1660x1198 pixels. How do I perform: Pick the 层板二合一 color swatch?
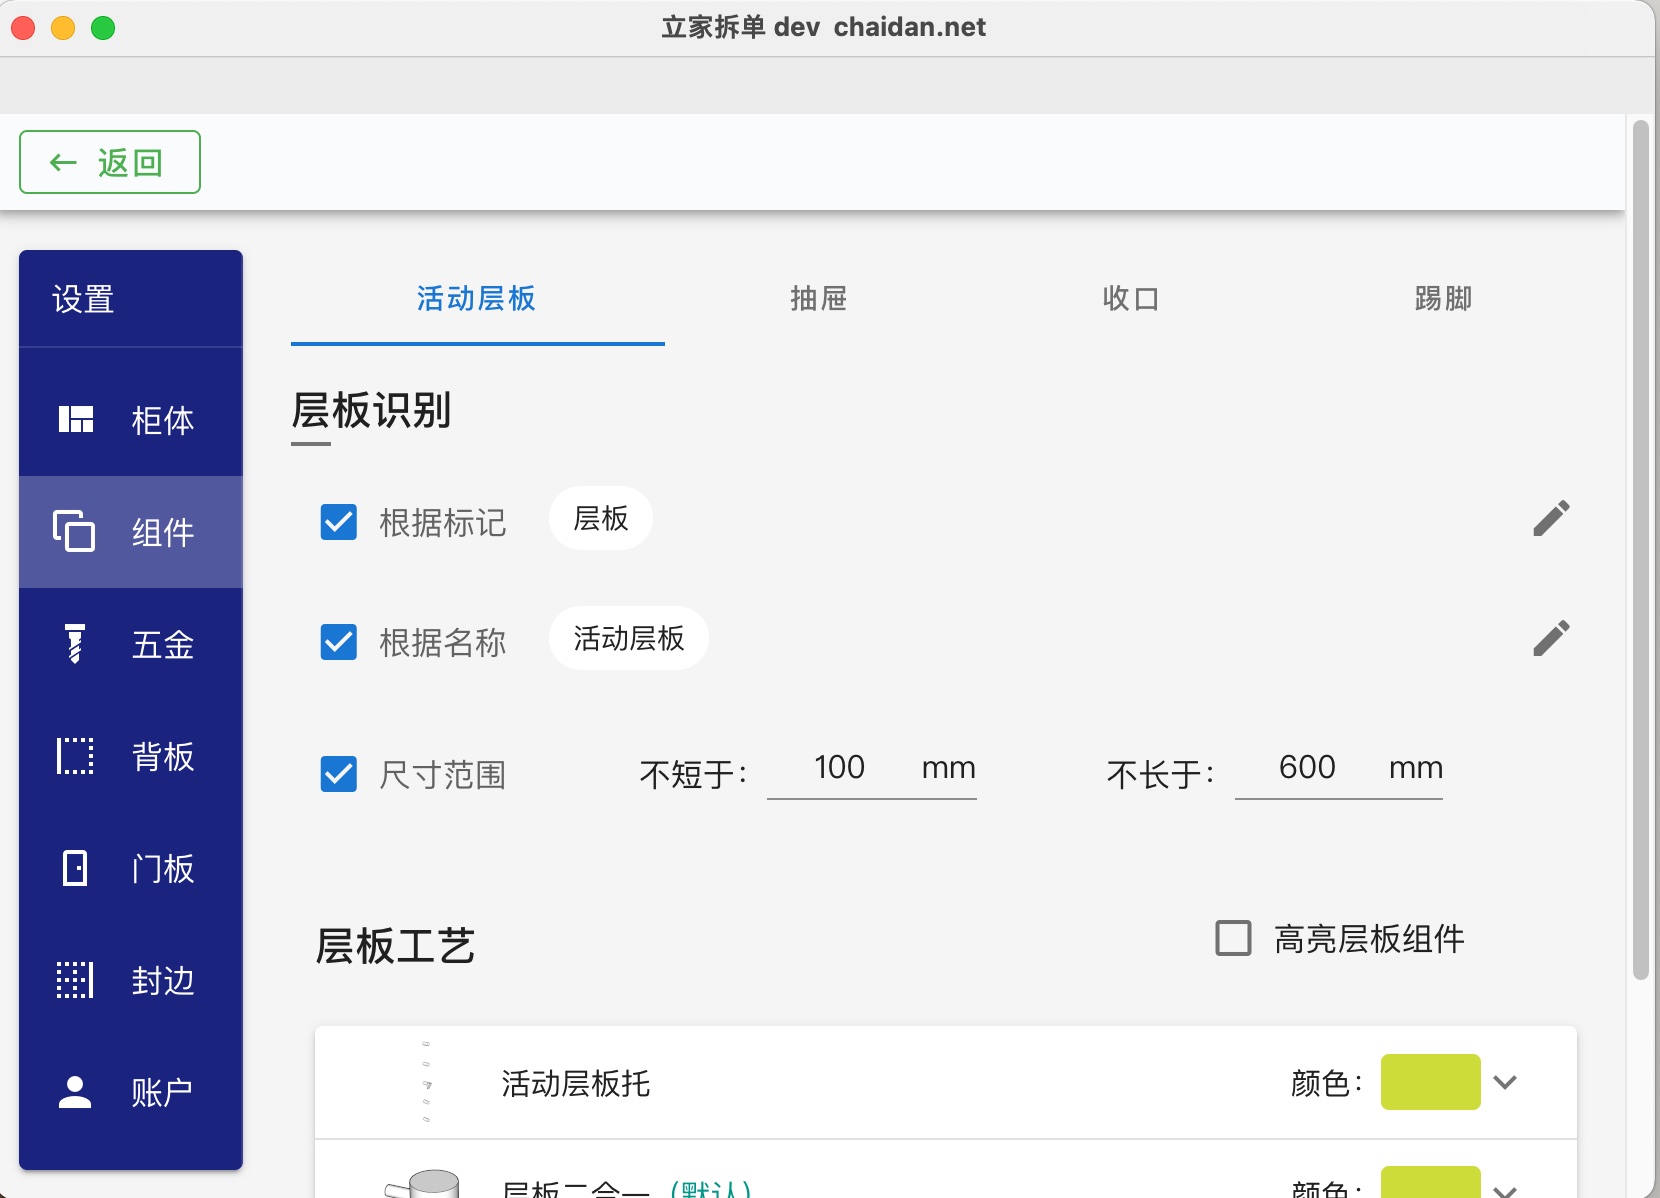1431,1183
